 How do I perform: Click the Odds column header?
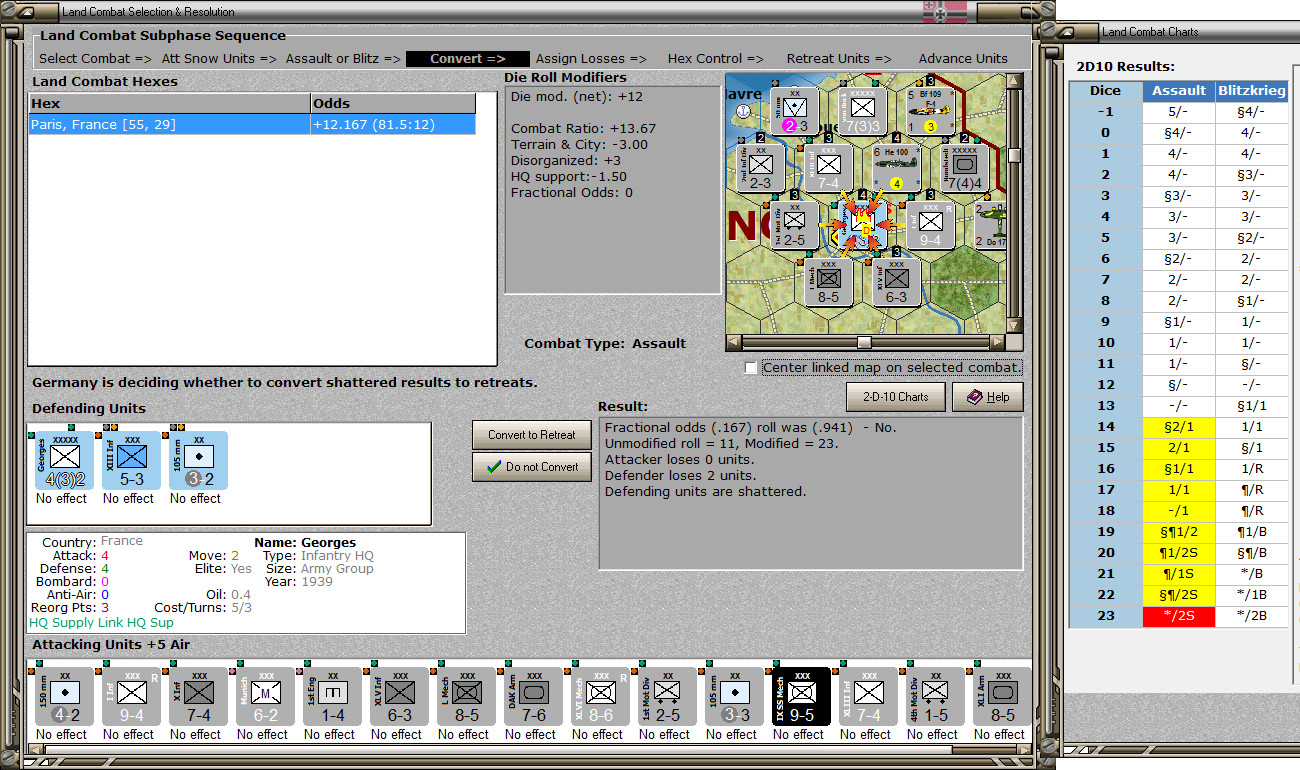click(x=393, y=104)
